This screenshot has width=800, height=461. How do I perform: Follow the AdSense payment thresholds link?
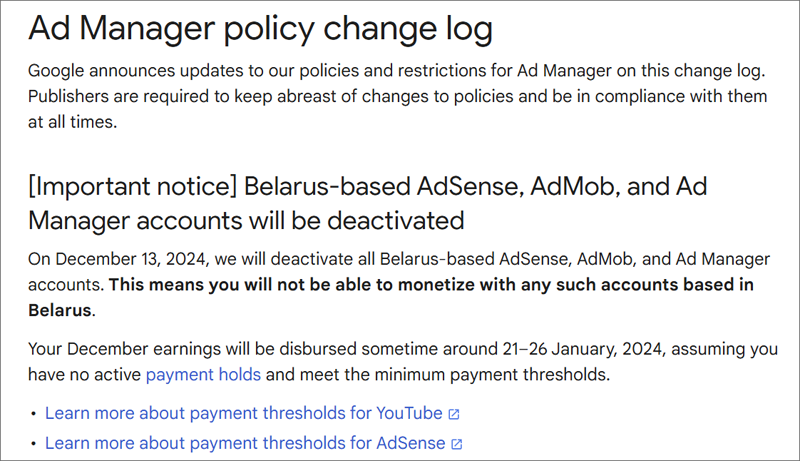coord(245,443)
